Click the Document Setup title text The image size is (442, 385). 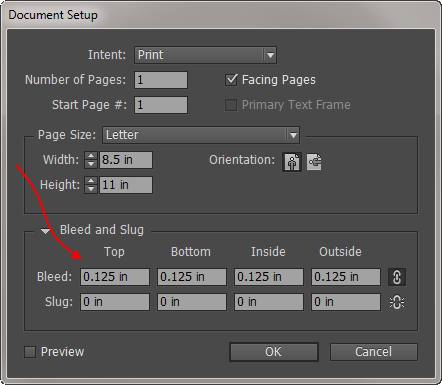tap(53, 15)
